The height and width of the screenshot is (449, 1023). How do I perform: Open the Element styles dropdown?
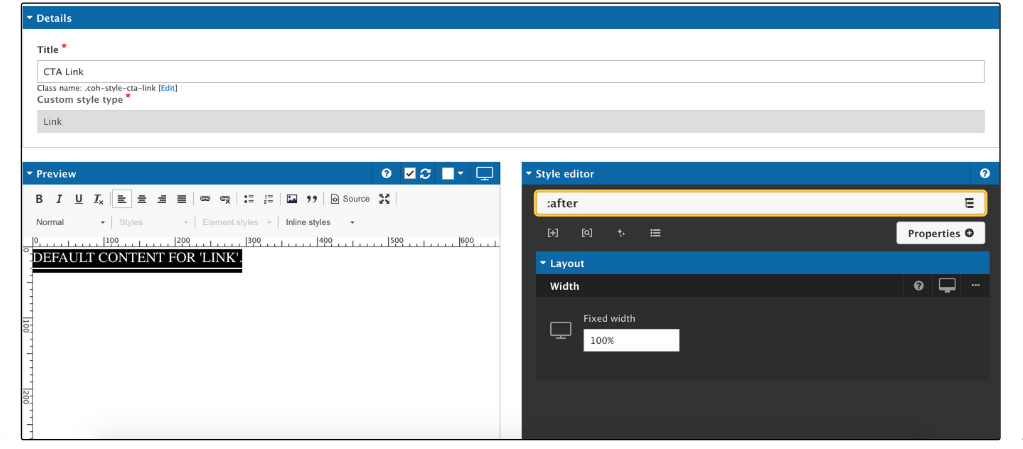click(237, 223)
